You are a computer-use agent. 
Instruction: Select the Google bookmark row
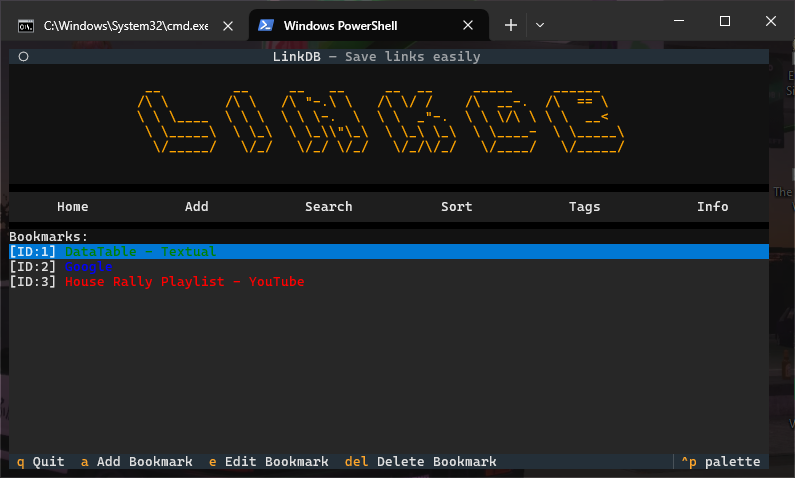(88, 267)
